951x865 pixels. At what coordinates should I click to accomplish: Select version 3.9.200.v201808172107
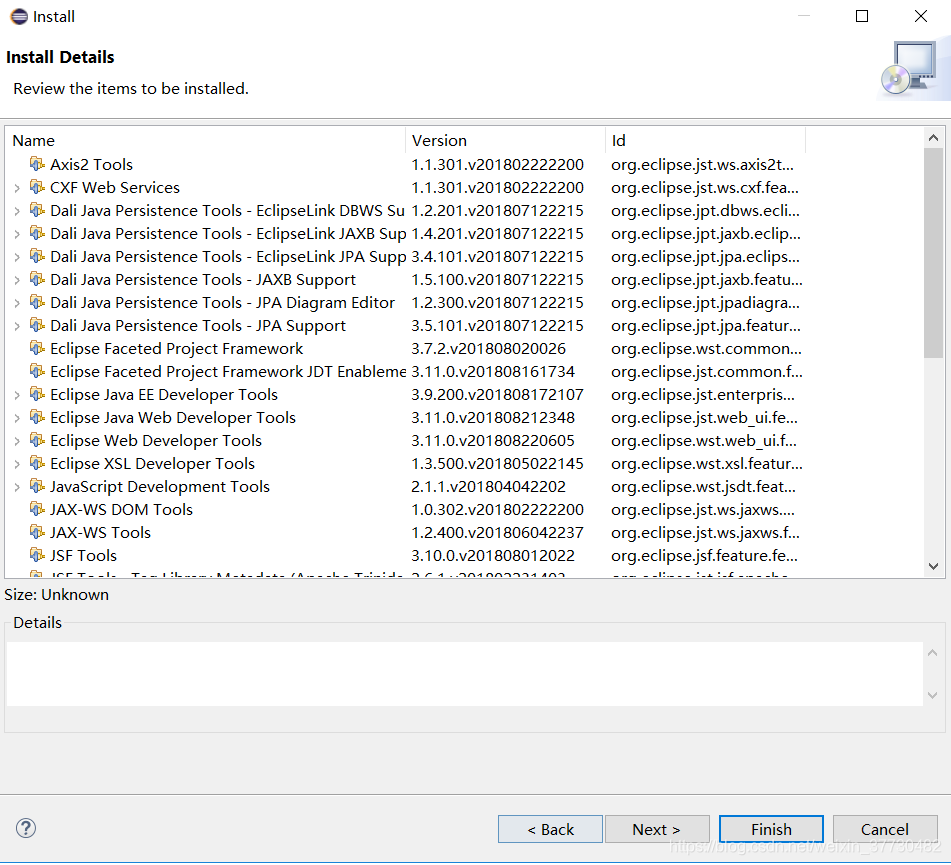click(497, 395)
